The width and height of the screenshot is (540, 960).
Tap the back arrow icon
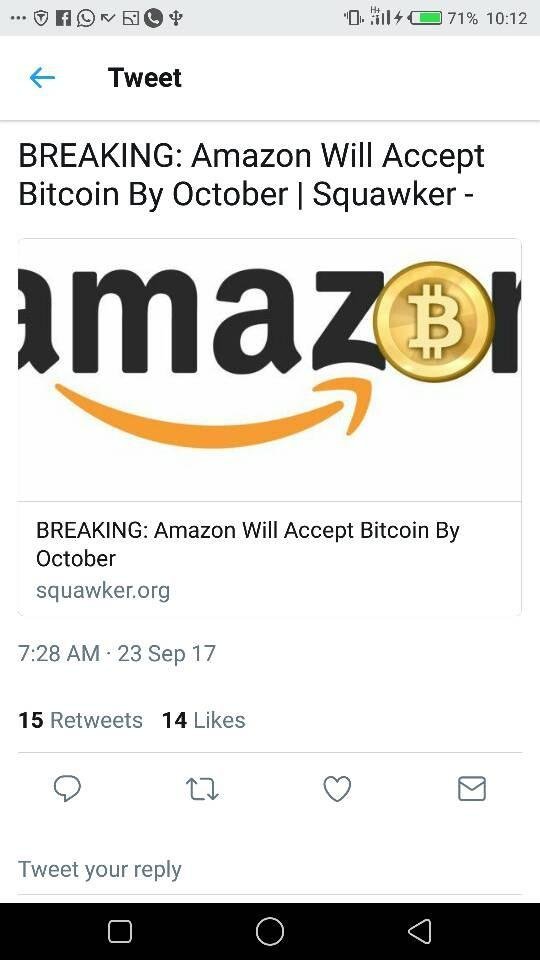(42, 78)
